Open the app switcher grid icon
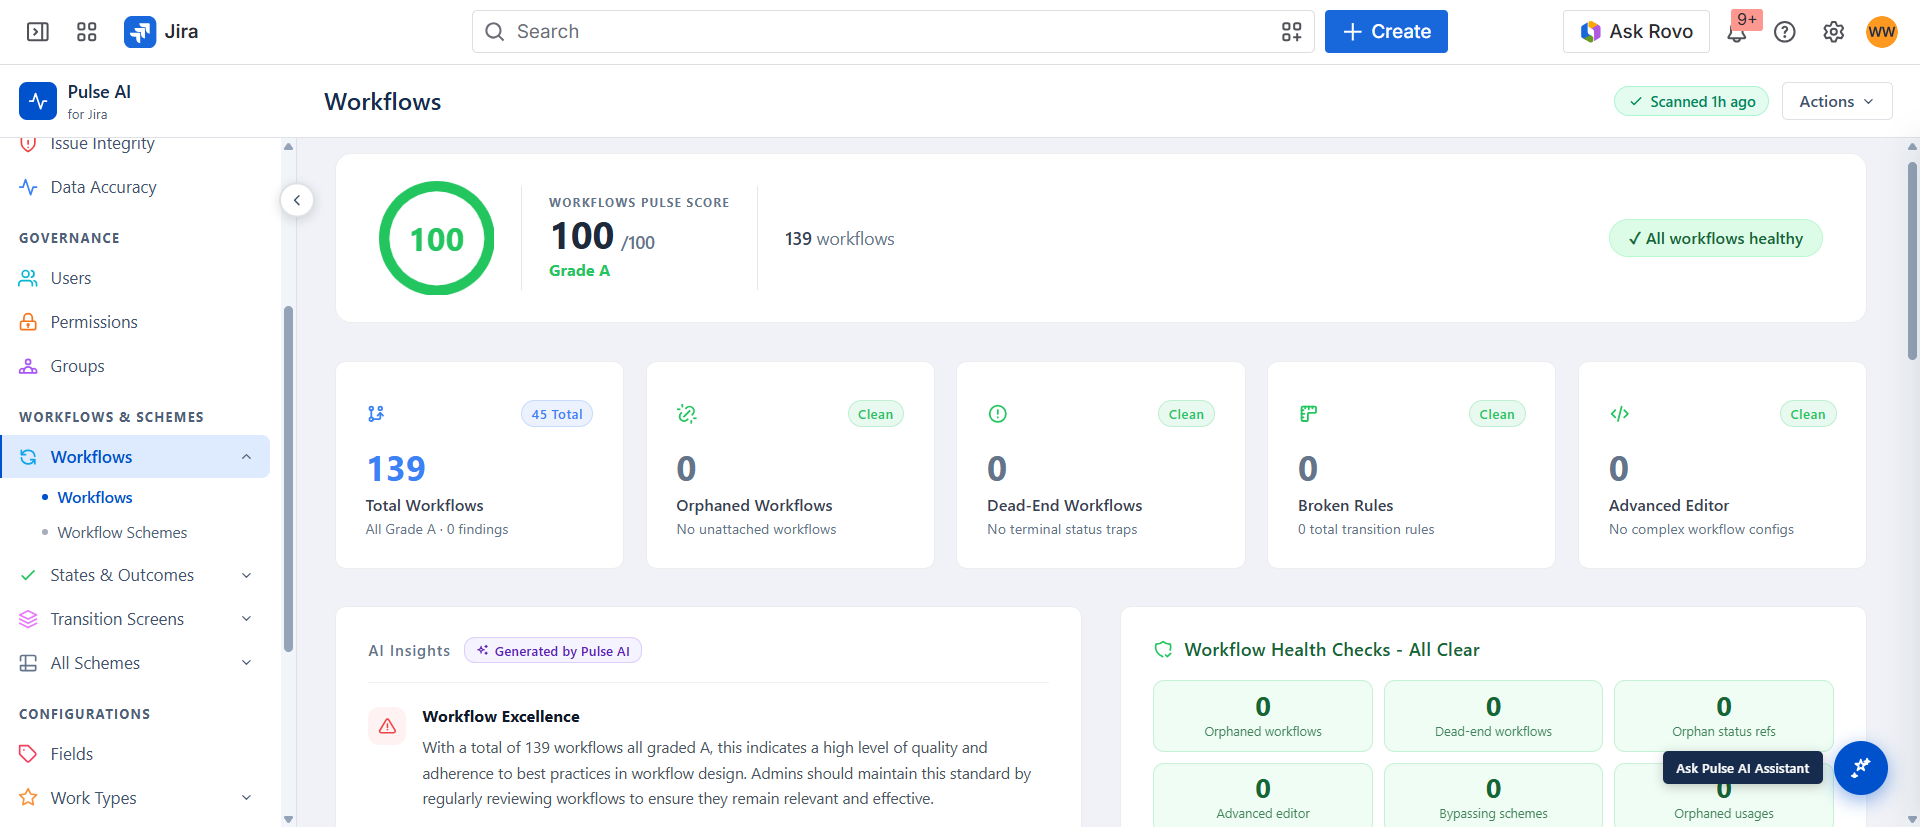 click(87, 32)
